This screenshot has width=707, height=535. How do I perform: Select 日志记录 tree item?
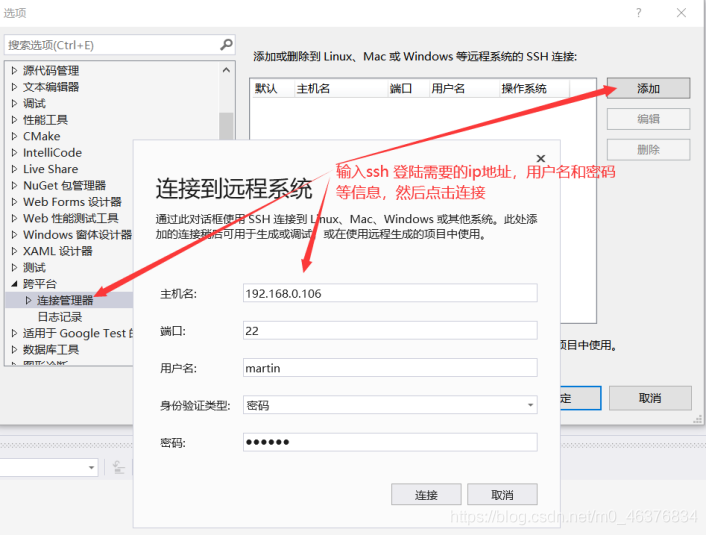point(60,317)
